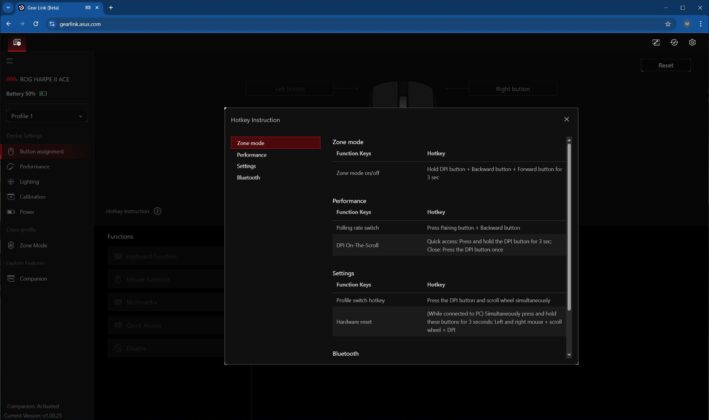709x420 pixels.
Task: Open Zone Mode in the sidebar
Action: 33,245
